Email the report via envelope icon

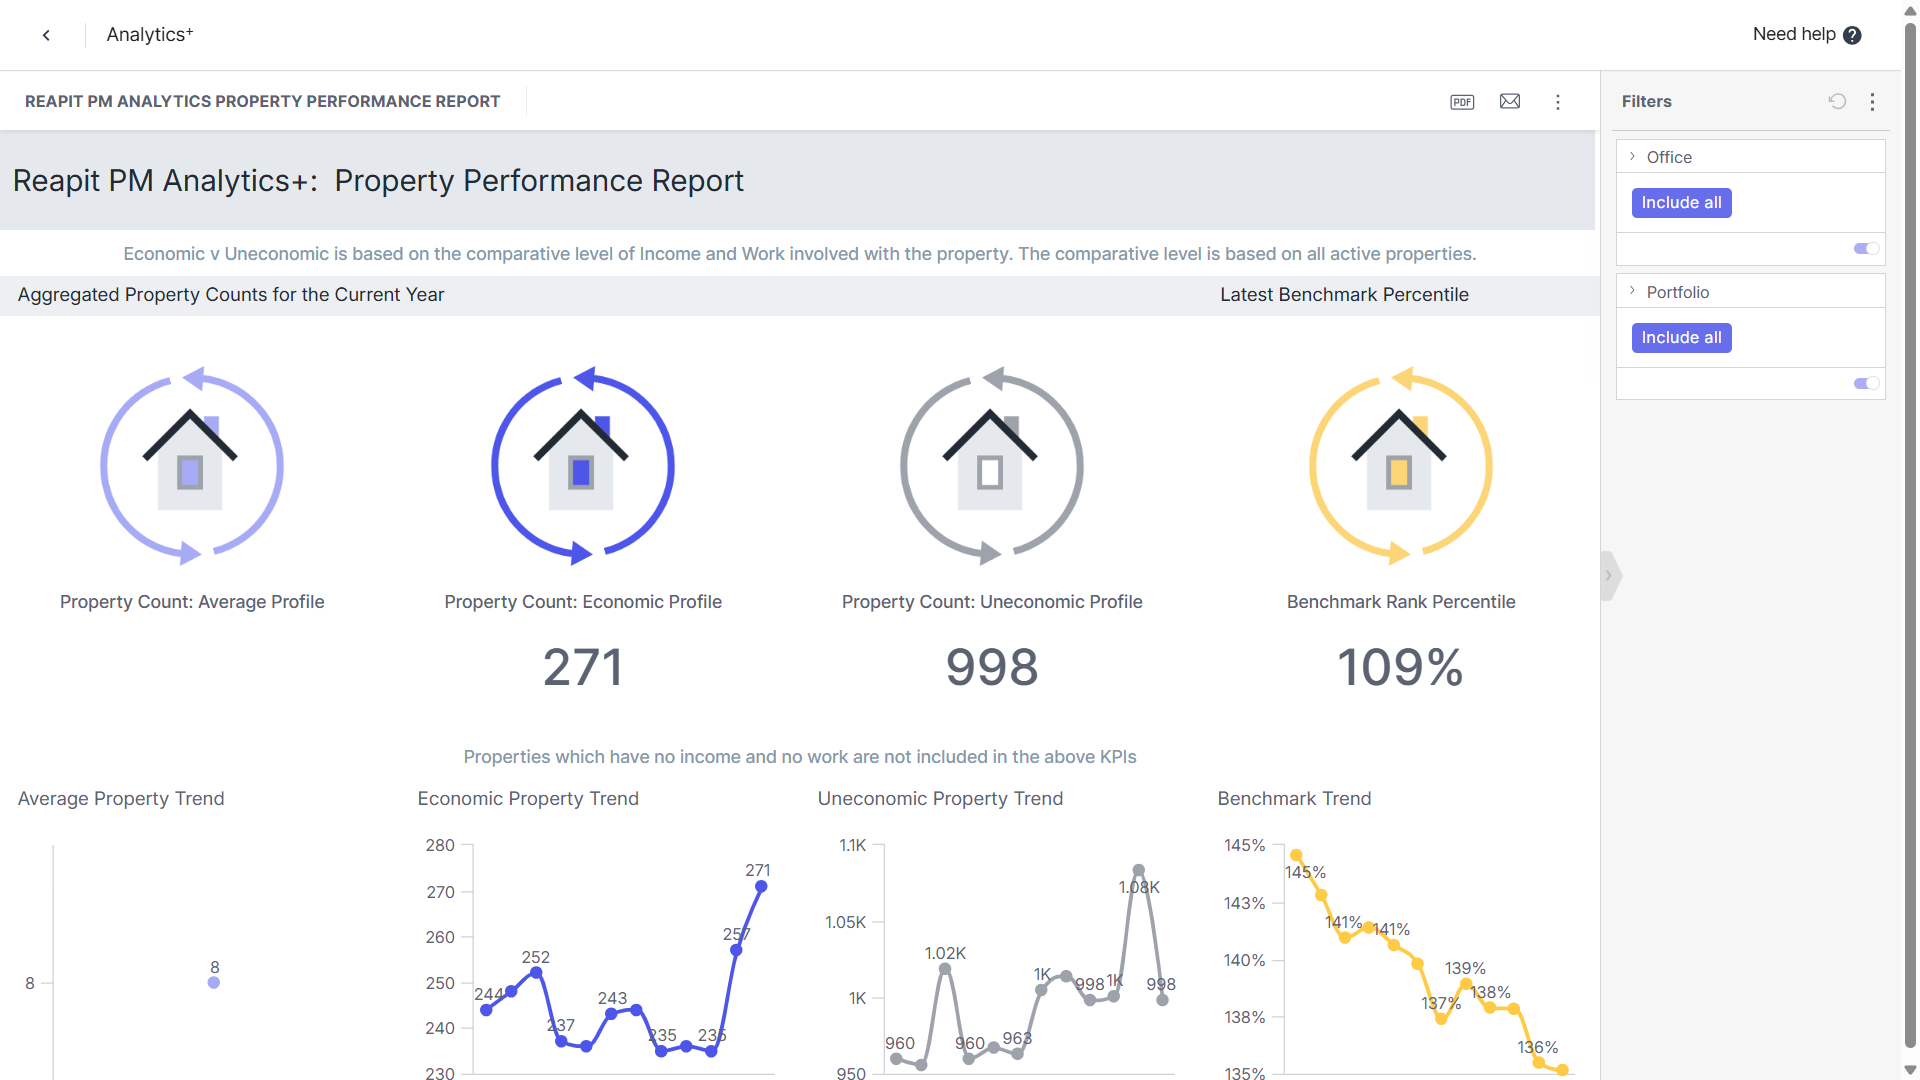coord(1510,102)
